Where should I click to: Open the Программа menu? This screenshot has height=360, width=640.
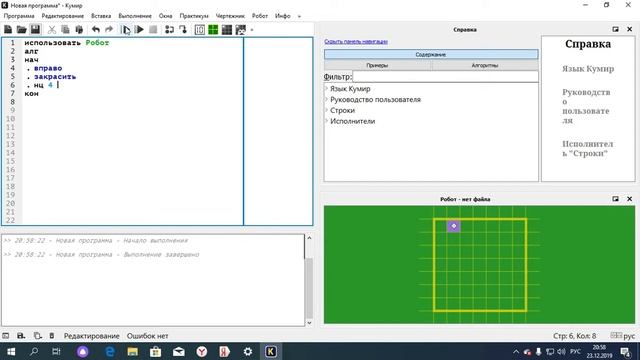19,16
